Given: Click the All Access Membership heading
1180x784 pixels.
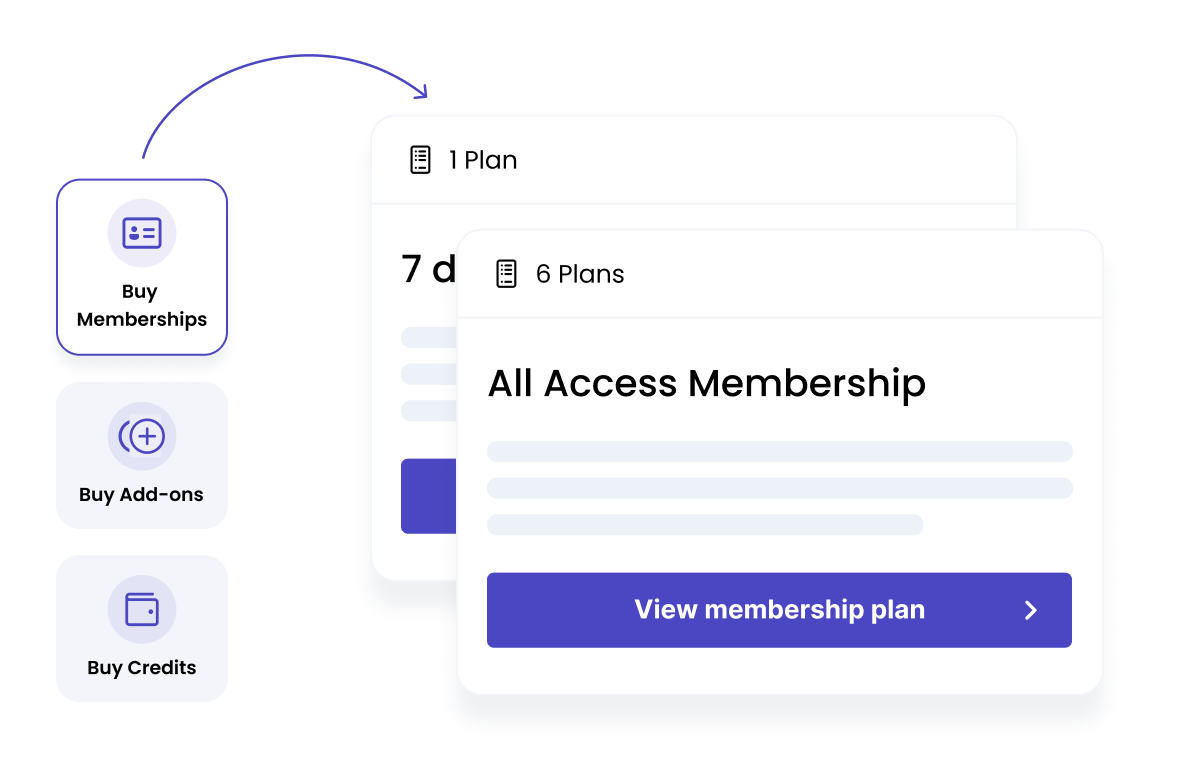Looking at the screenshot, I should [706, 384].
